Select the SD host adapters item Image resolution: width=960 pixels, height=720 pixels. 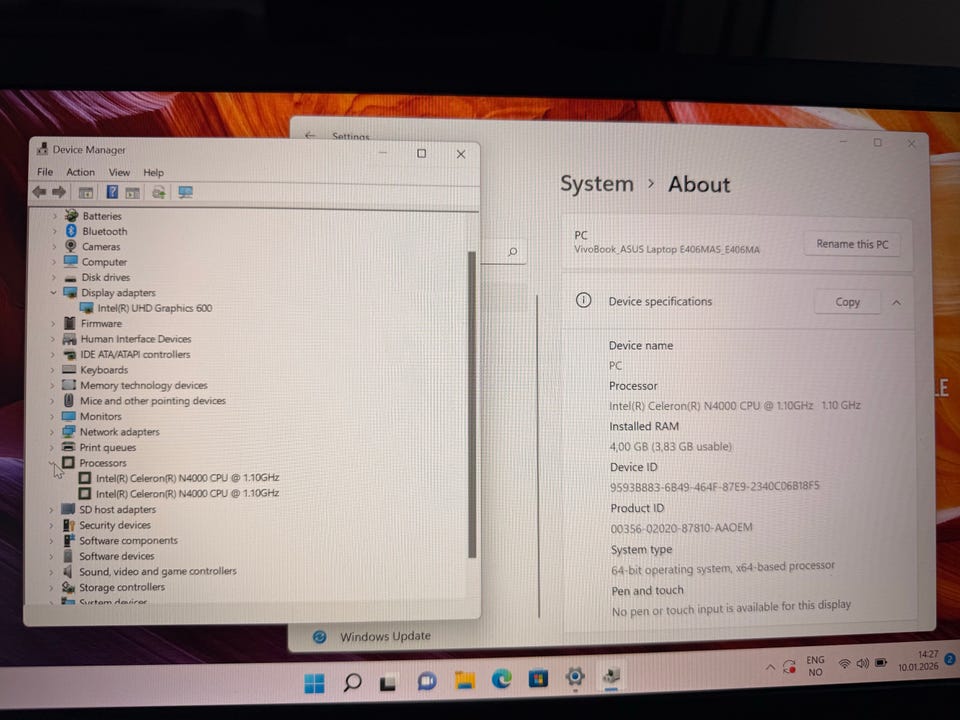pyautogui.click(x=118, y=509)
